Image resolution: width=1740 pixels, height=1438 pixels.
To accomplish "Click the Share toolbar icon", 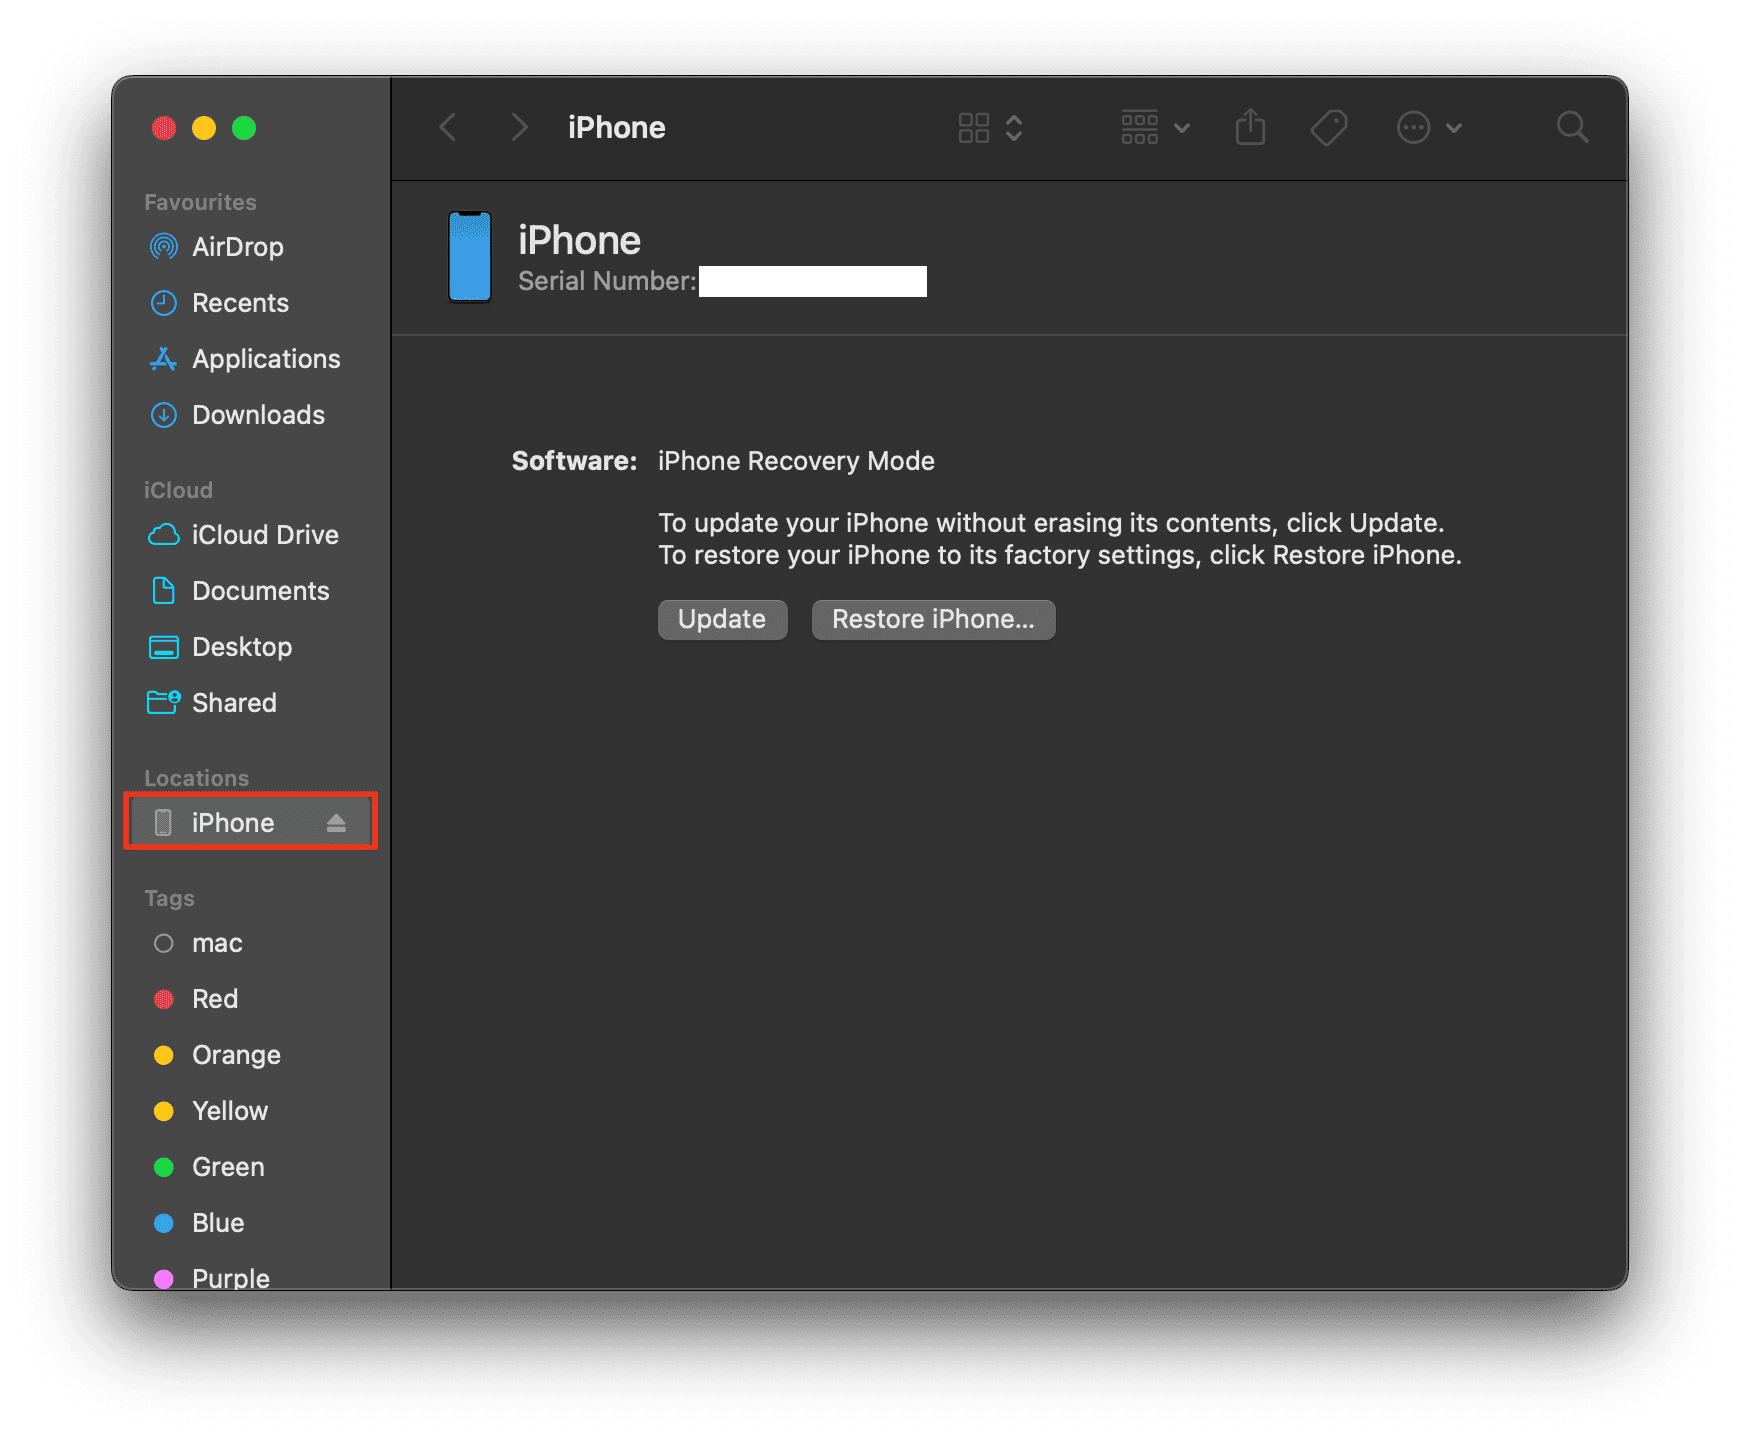I will tap(1250, 127).
